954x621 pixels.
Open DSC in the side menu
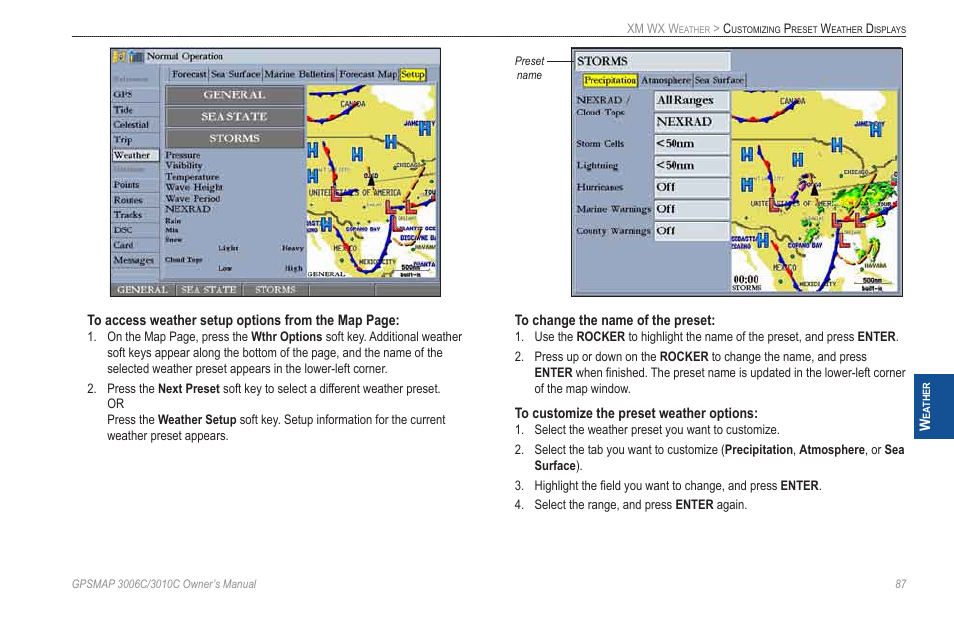134,230
